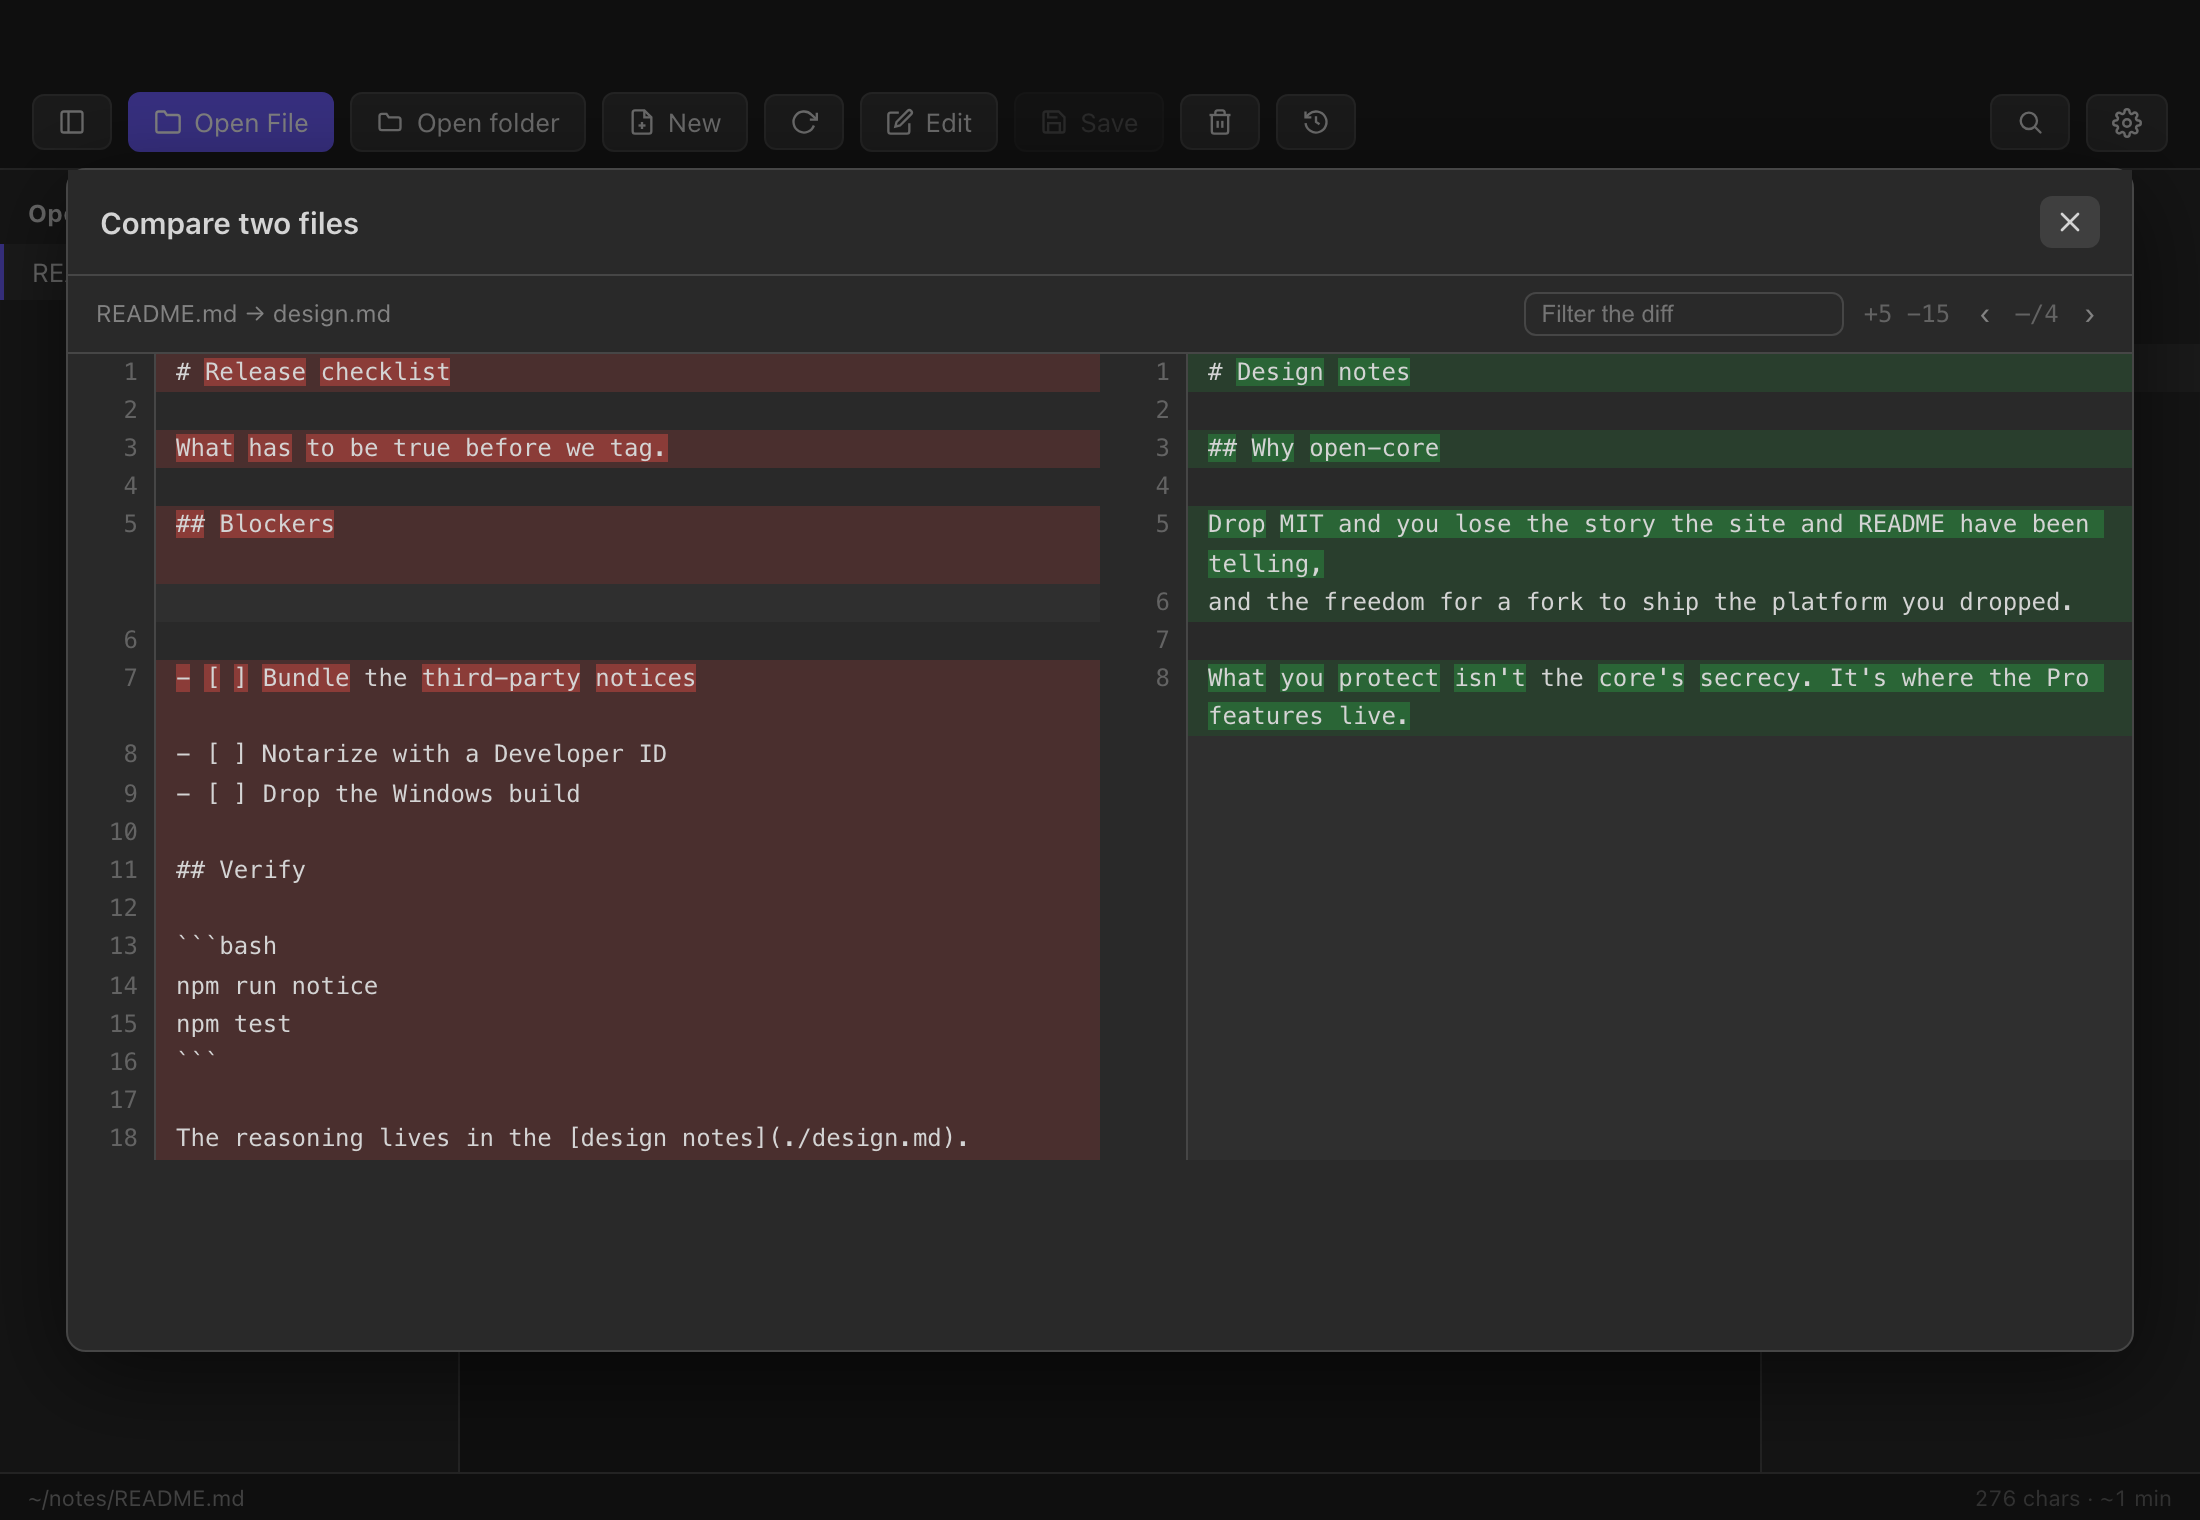Screen dimensions: 2200x1520
Task: Click the Open folder button
Action: coord(468,122)
